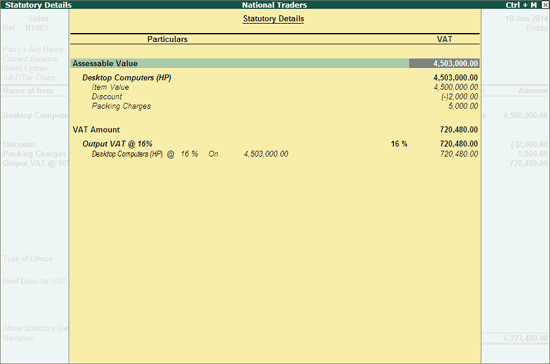Click the 16 % rate value
Screen dimensions: 550x364
[x=399, y=144]
